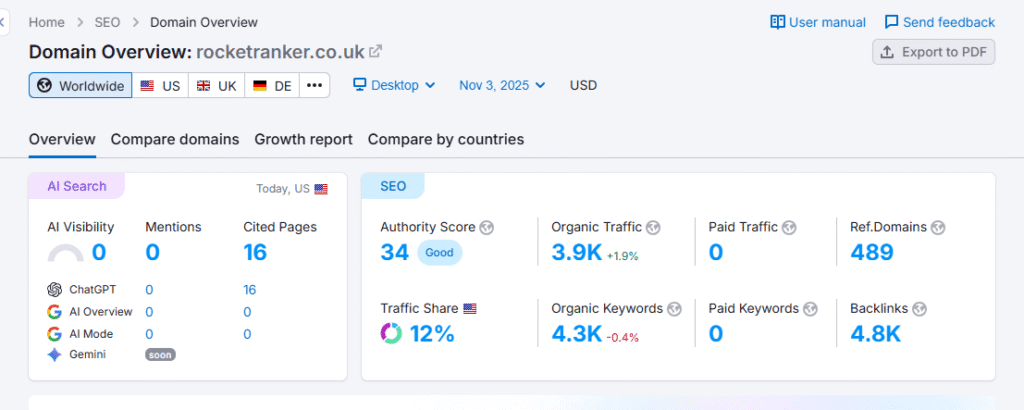Switch to the DE database
Image resolution: width=1024 pixels, height=410 pixels.
[x=272, y=86]
